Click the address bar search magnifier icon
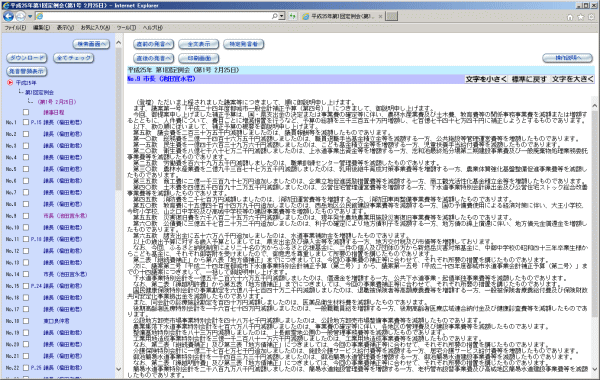Screen dimensions: 600x380 tap(274, 16)
